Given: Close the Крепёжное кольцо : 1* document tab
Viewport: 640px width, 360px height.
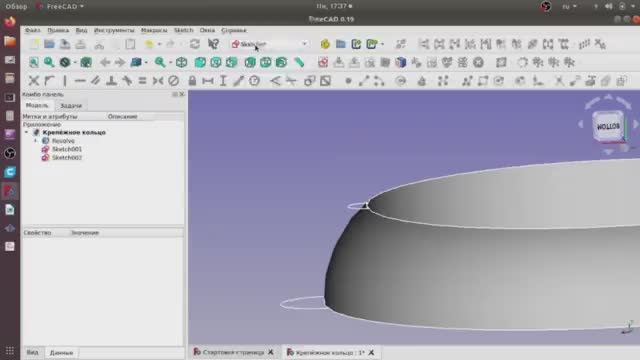Looking at the screenshot, I should point(371,352).
